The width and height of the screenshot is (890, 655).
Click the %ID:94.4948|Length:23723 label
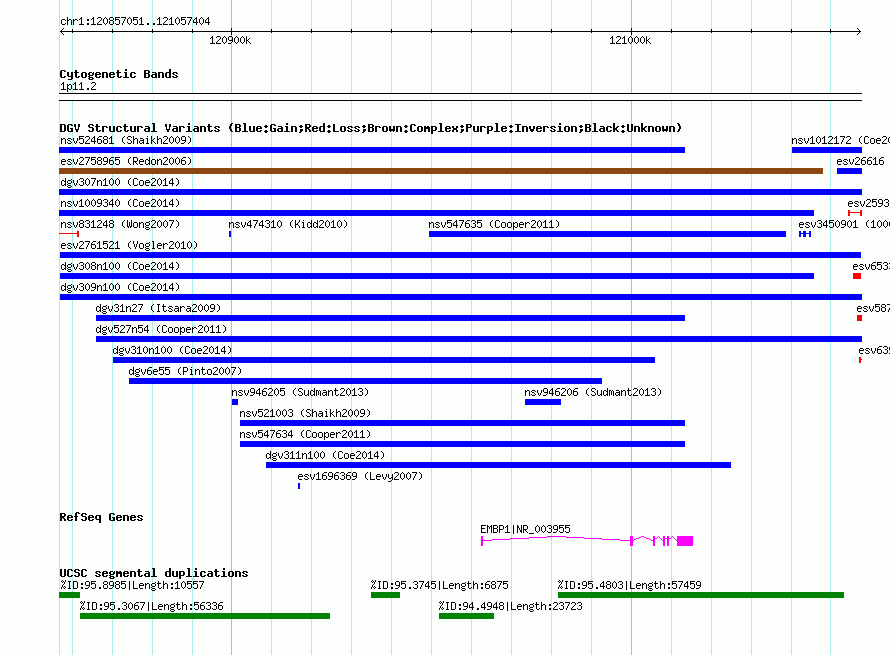[510, 606]
